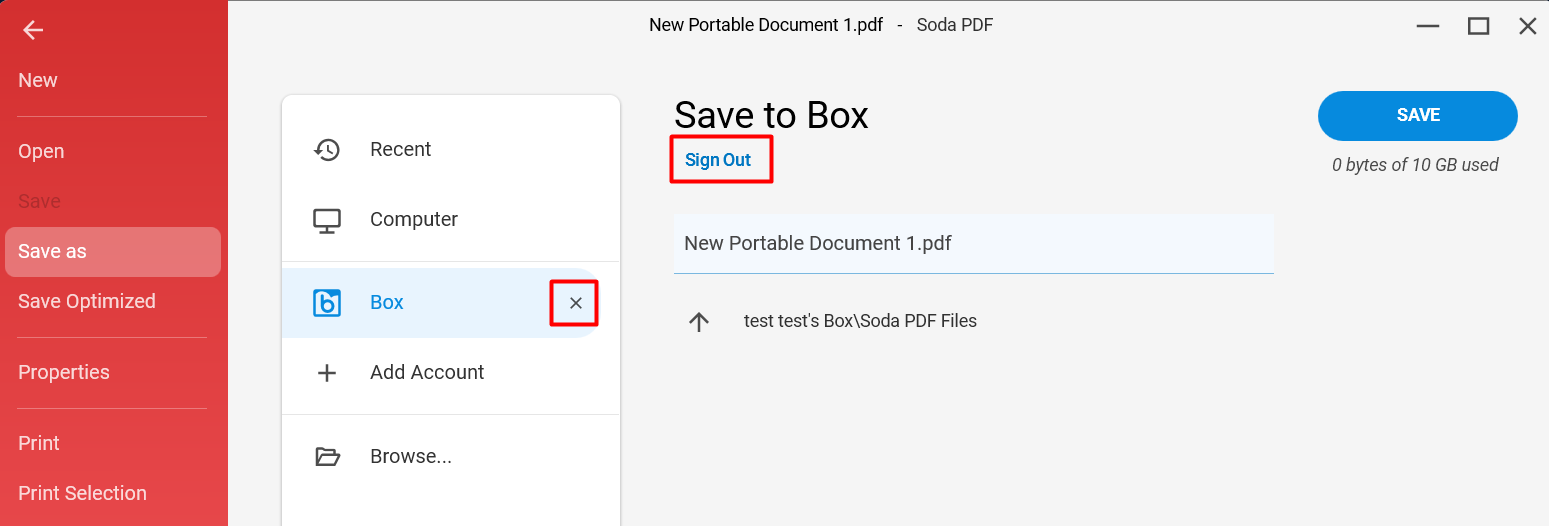Select the Recent clock icon
The image size is (1549, 526).
(x=327, y=150)
